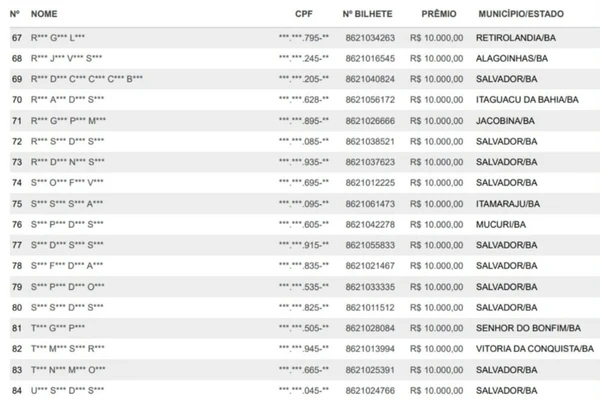Select ticket number 8621038521

click(370, 142)
